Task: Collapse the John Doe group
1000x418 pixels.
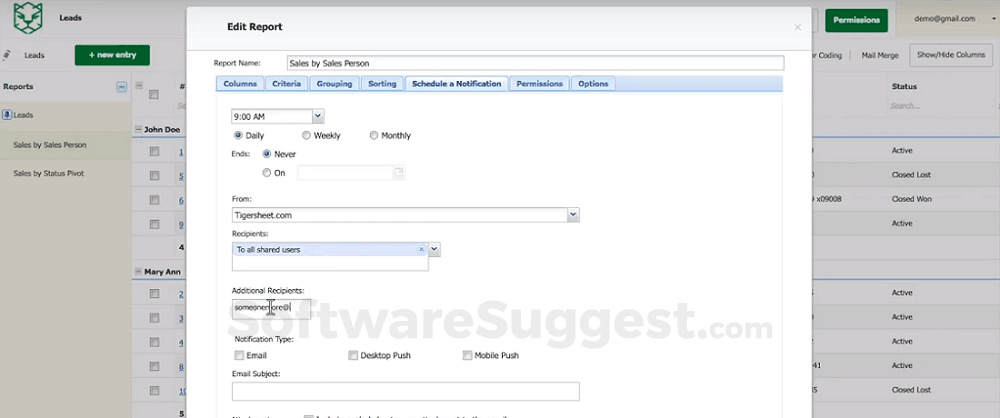Action: [138, 130]
